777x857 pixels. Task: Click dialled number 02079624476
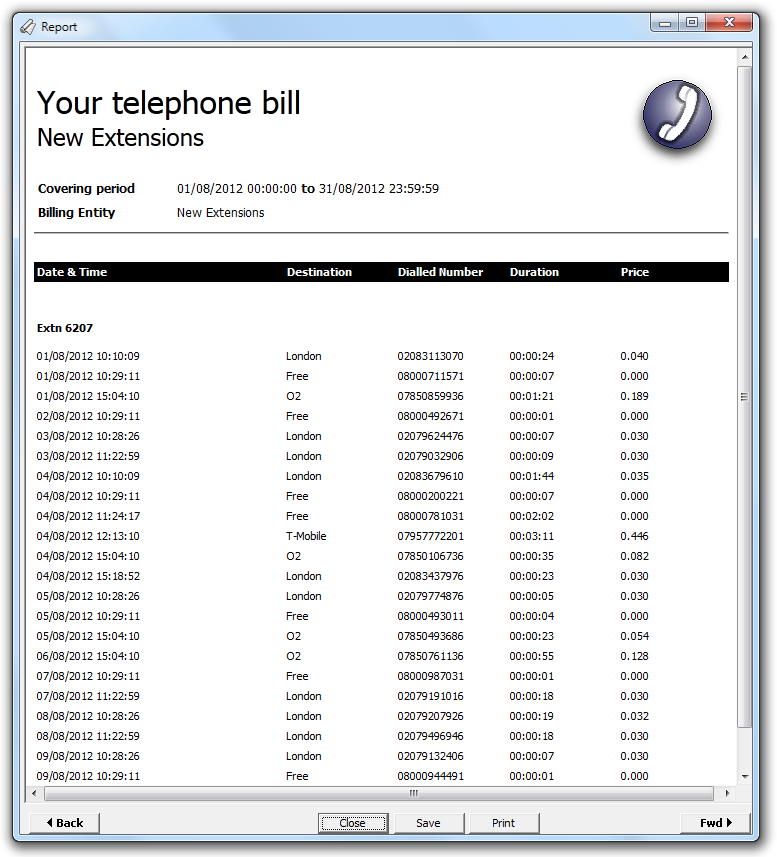[x=430, y=436]
